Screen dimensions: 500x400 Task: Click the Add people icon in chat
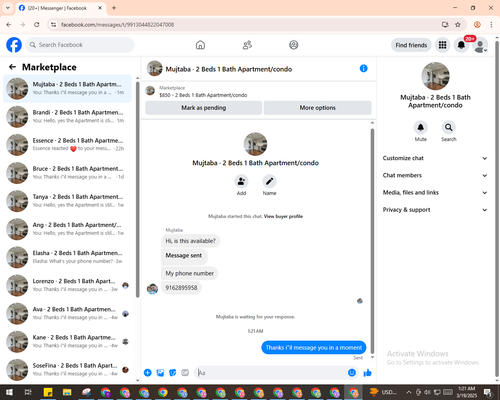click(241, 181)
